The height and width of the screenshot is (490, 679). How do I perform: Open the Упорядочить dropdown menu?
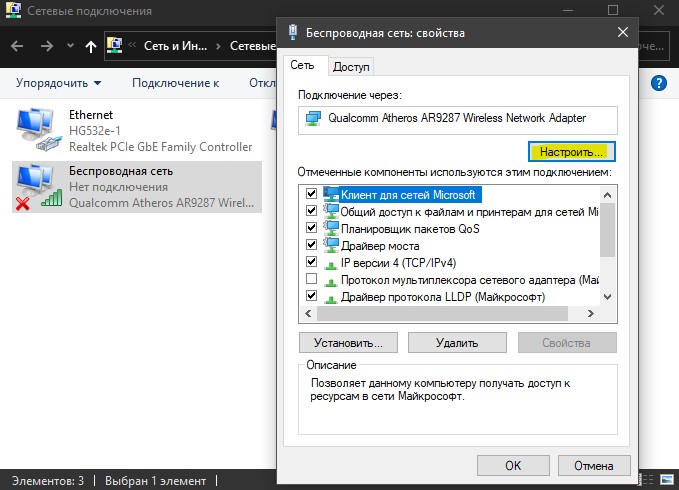pyautogui.click(x=58, y=83)
